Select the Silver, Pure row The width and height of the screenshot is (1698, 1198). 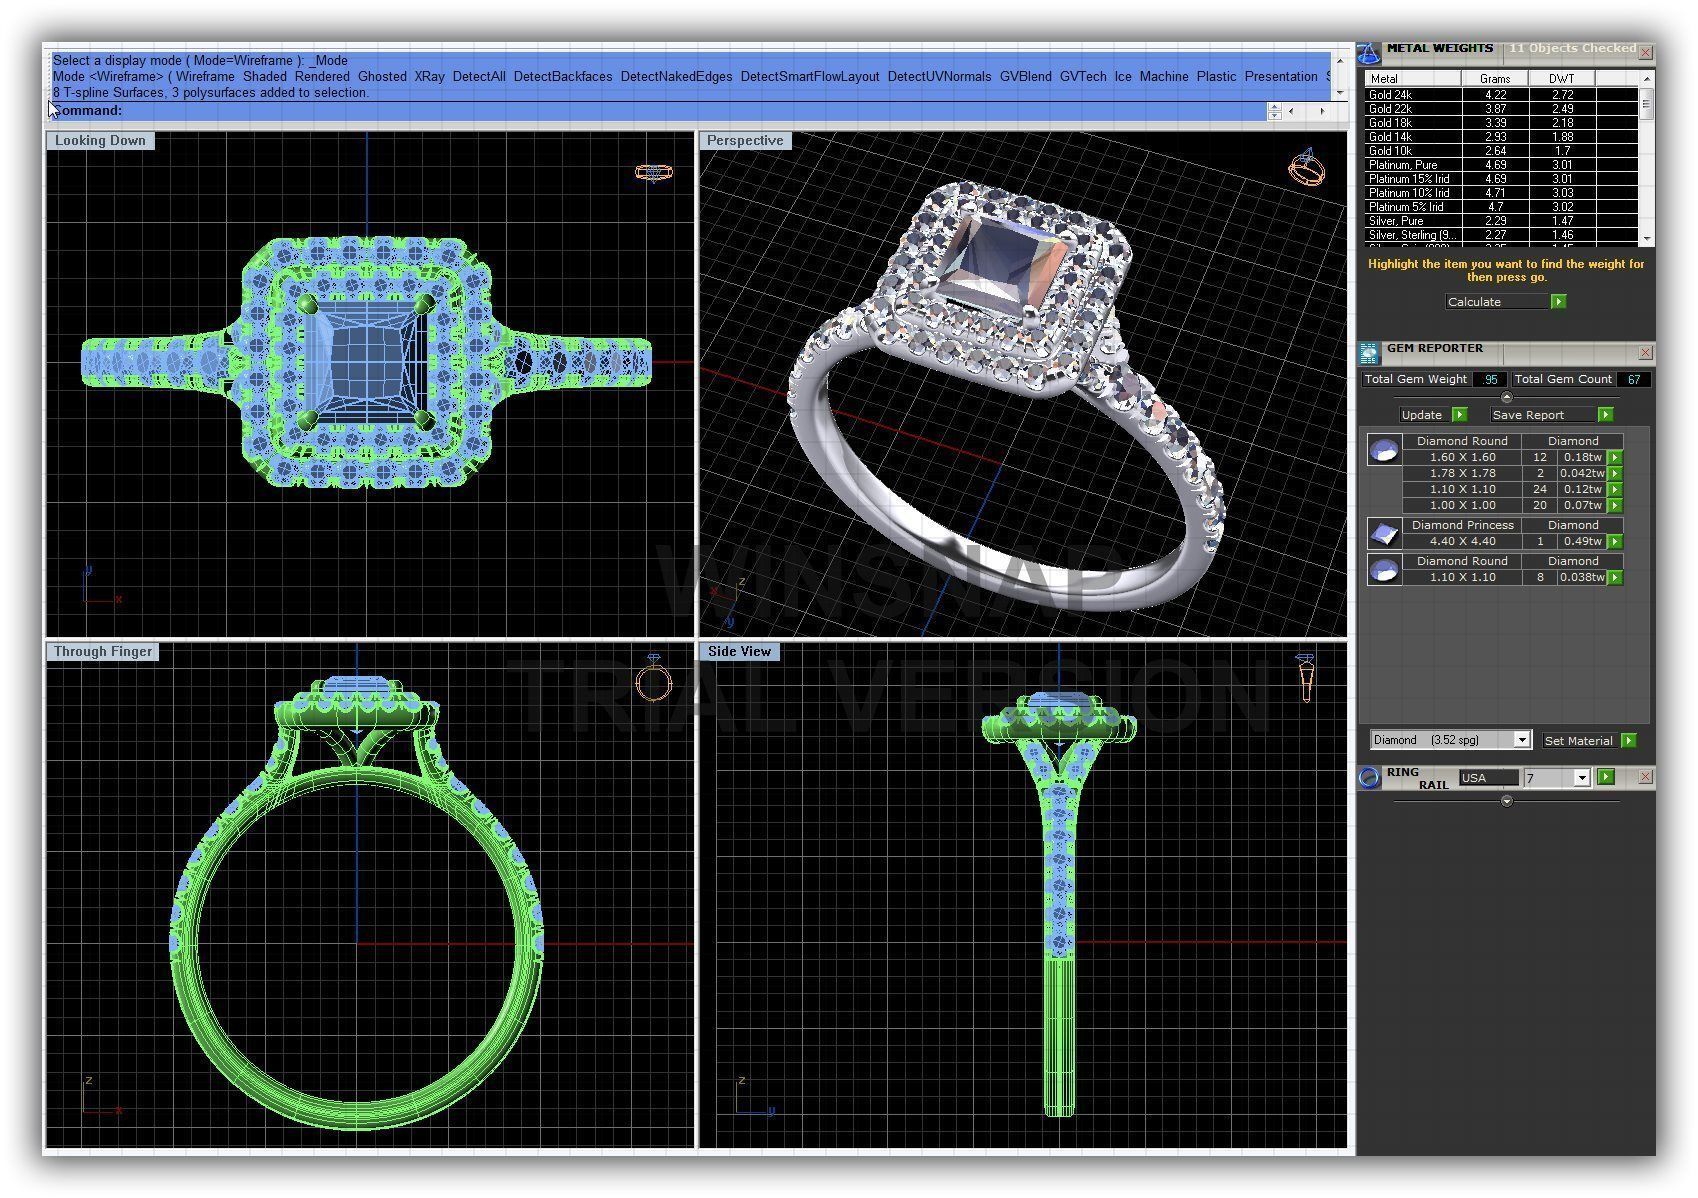point(1502,221)
